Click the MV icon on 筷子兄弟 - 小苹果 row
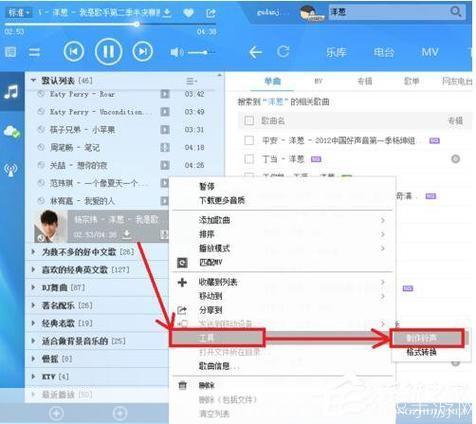The image size is (476, 424). tap(165, 130)
